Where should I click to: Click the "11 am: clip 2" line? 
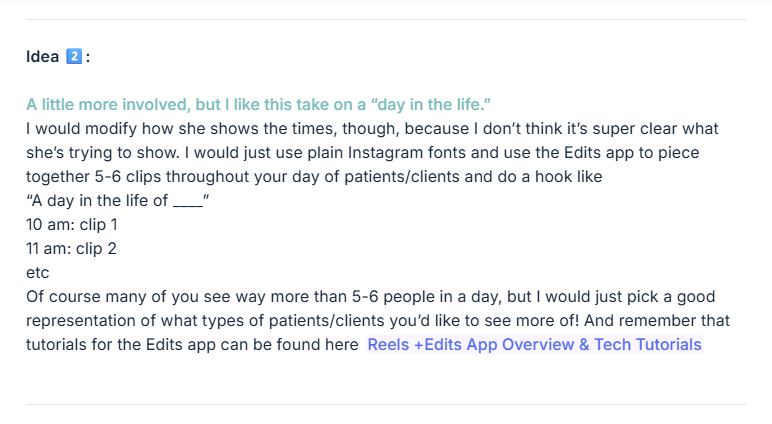click(72, 249)
